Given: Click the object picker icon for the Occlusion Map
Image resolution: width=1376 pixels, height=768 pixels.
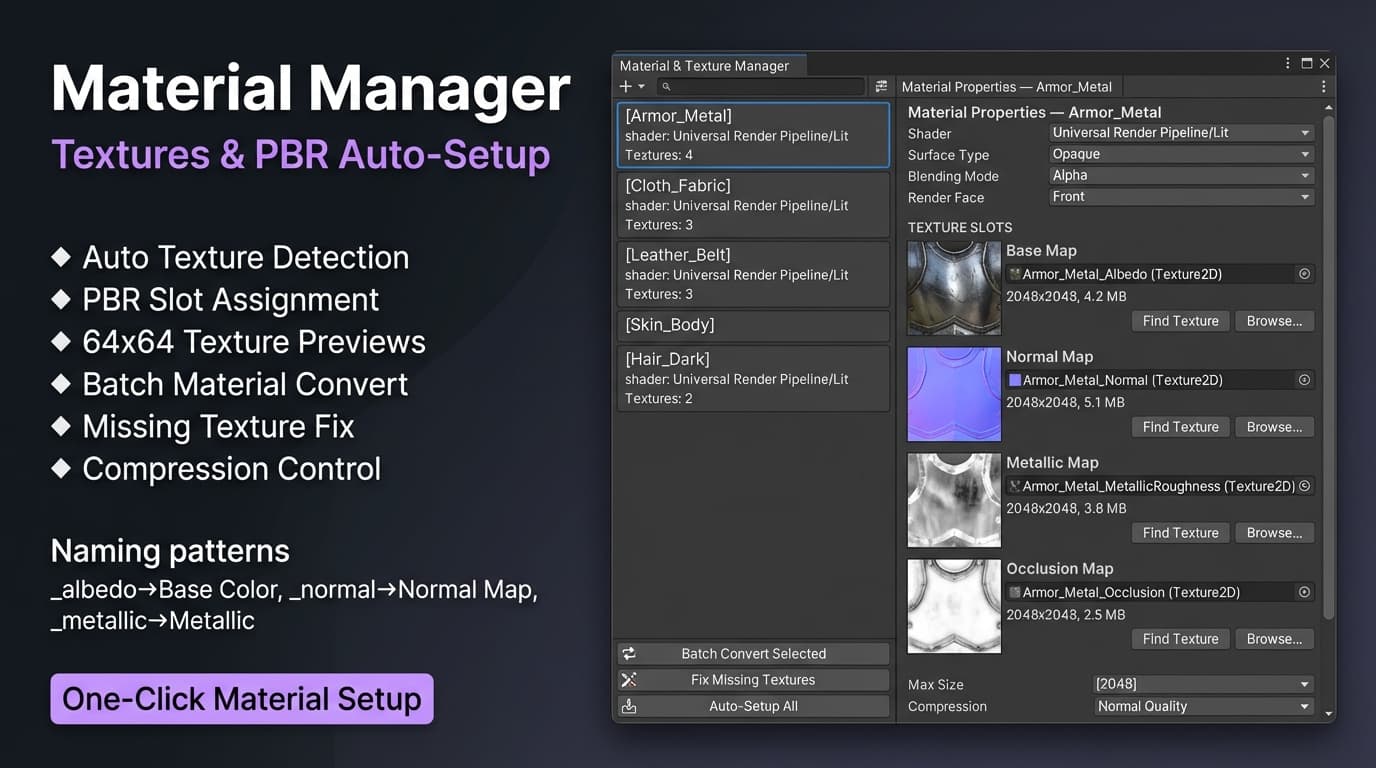Looking at the screenshot, I should click(1304, 591).
